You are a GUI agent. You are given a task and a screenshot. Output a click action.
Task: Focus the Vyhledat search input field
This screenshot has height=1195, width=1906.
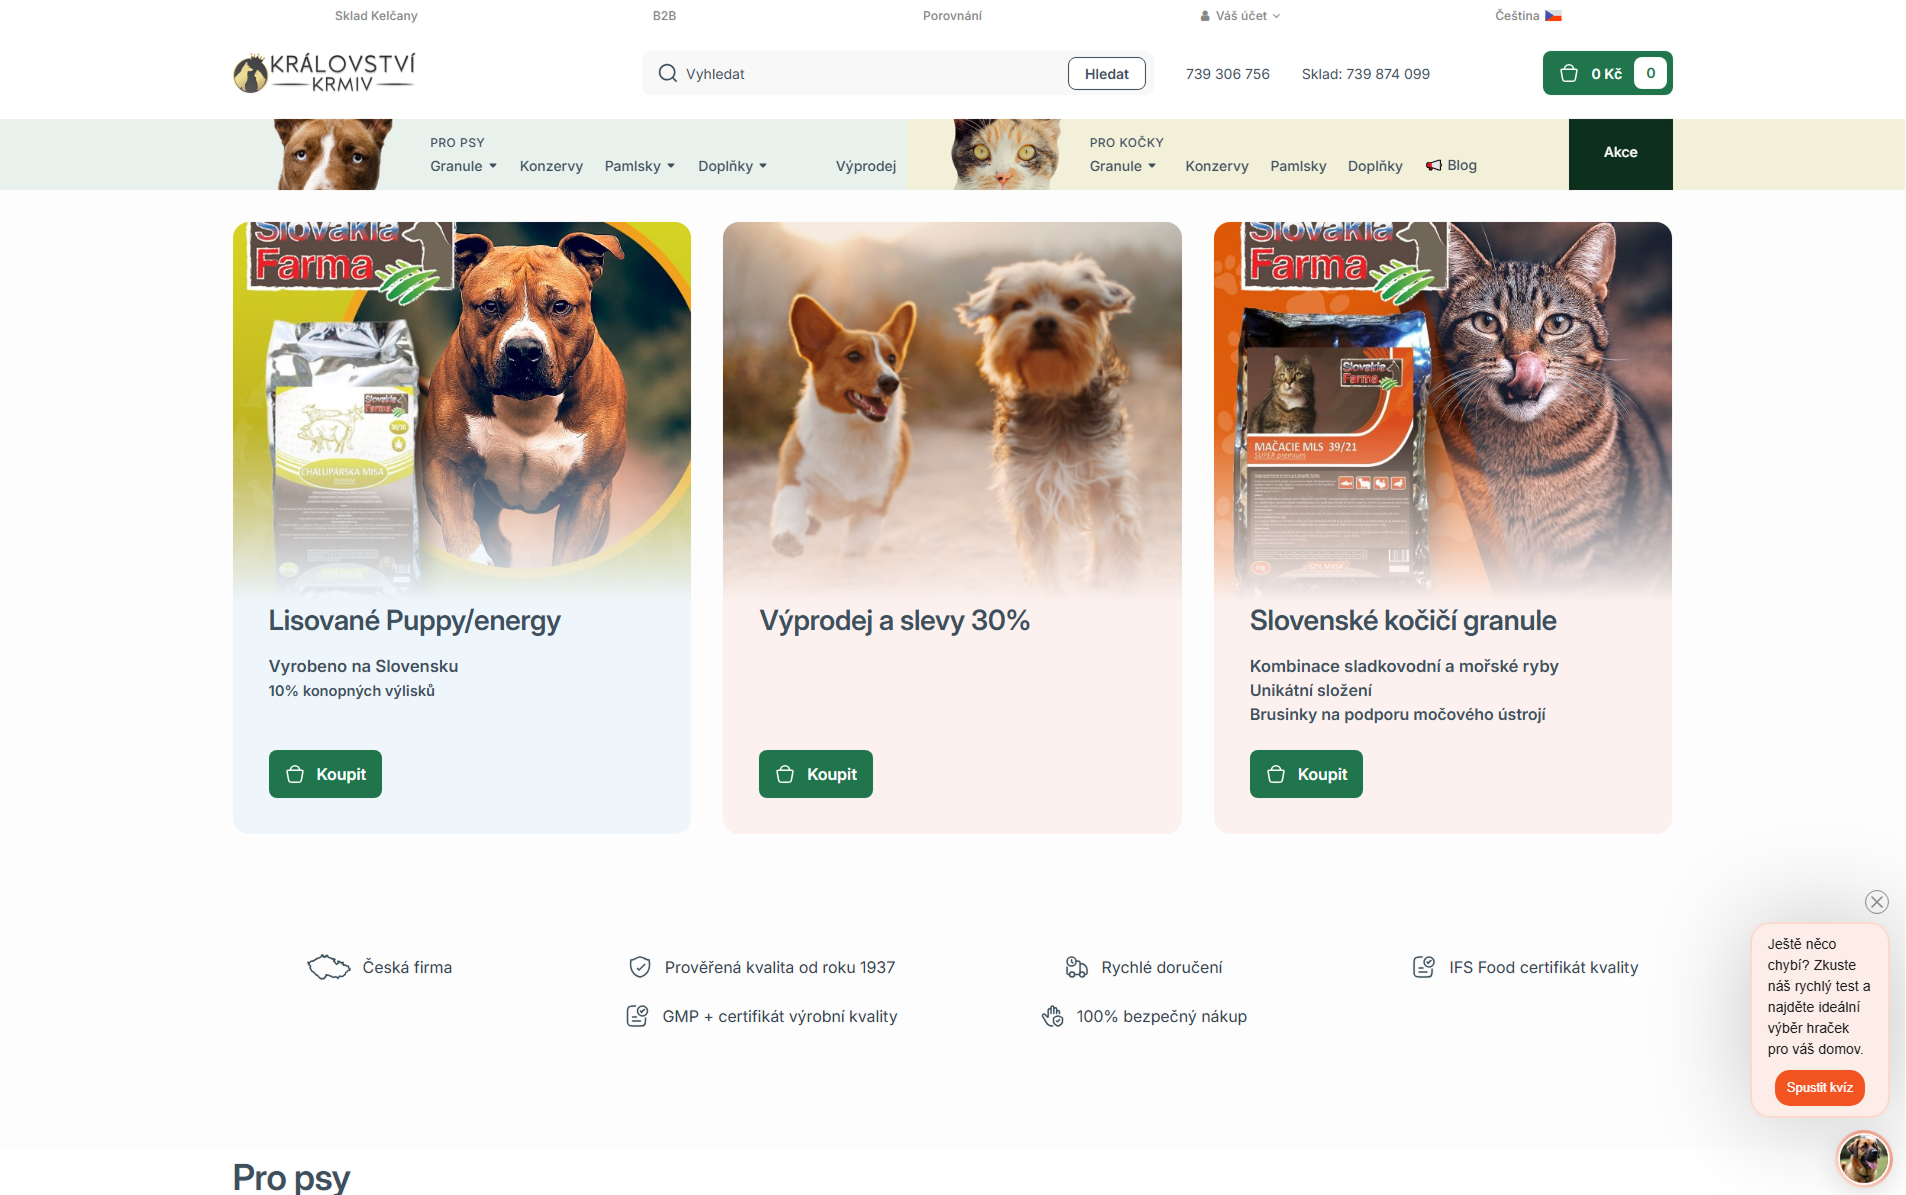[x=870, y=74]
